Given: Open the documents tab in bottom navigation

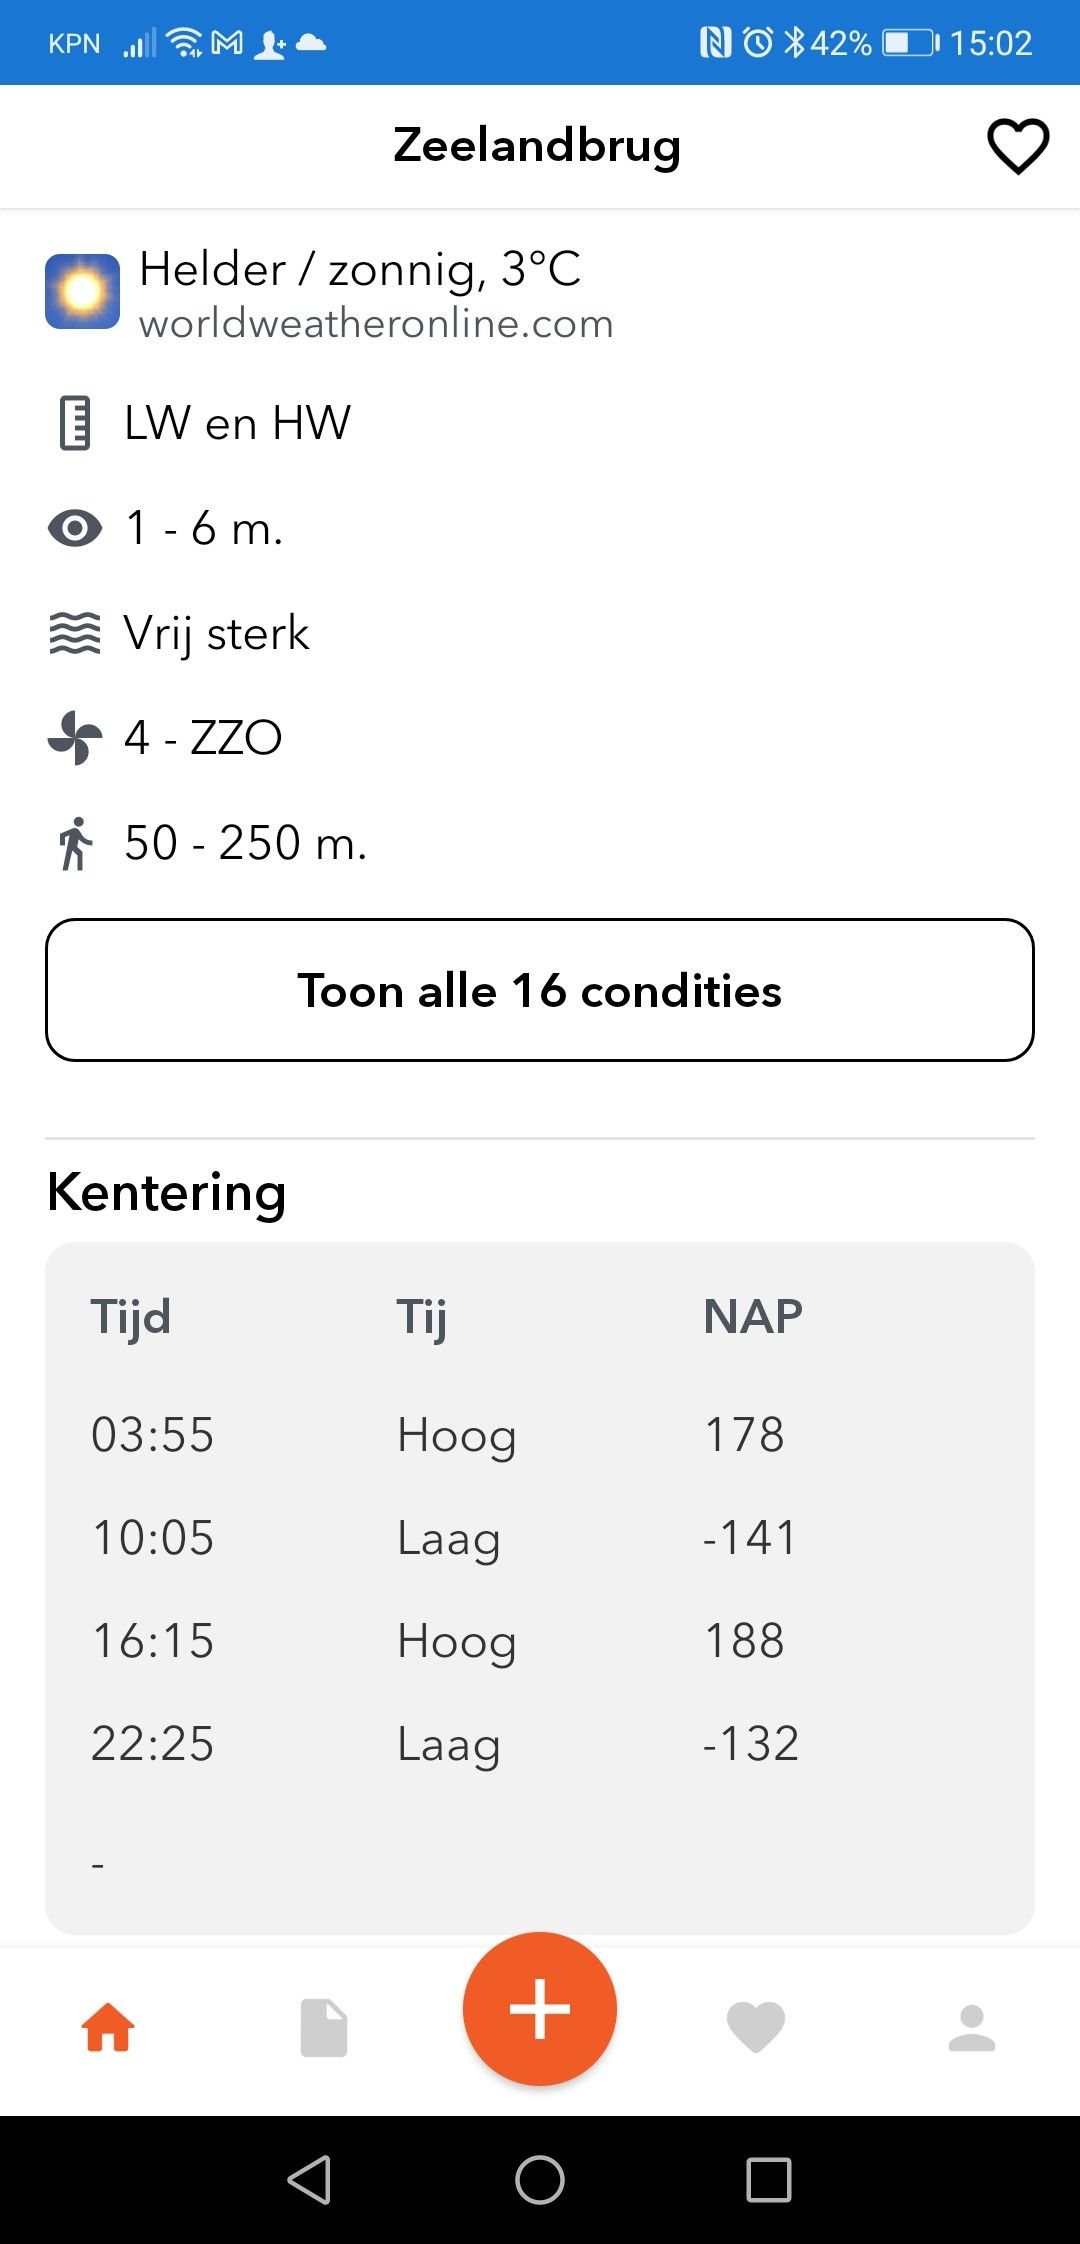Looking at the screenshot, I should click(x=324, y=2028).
